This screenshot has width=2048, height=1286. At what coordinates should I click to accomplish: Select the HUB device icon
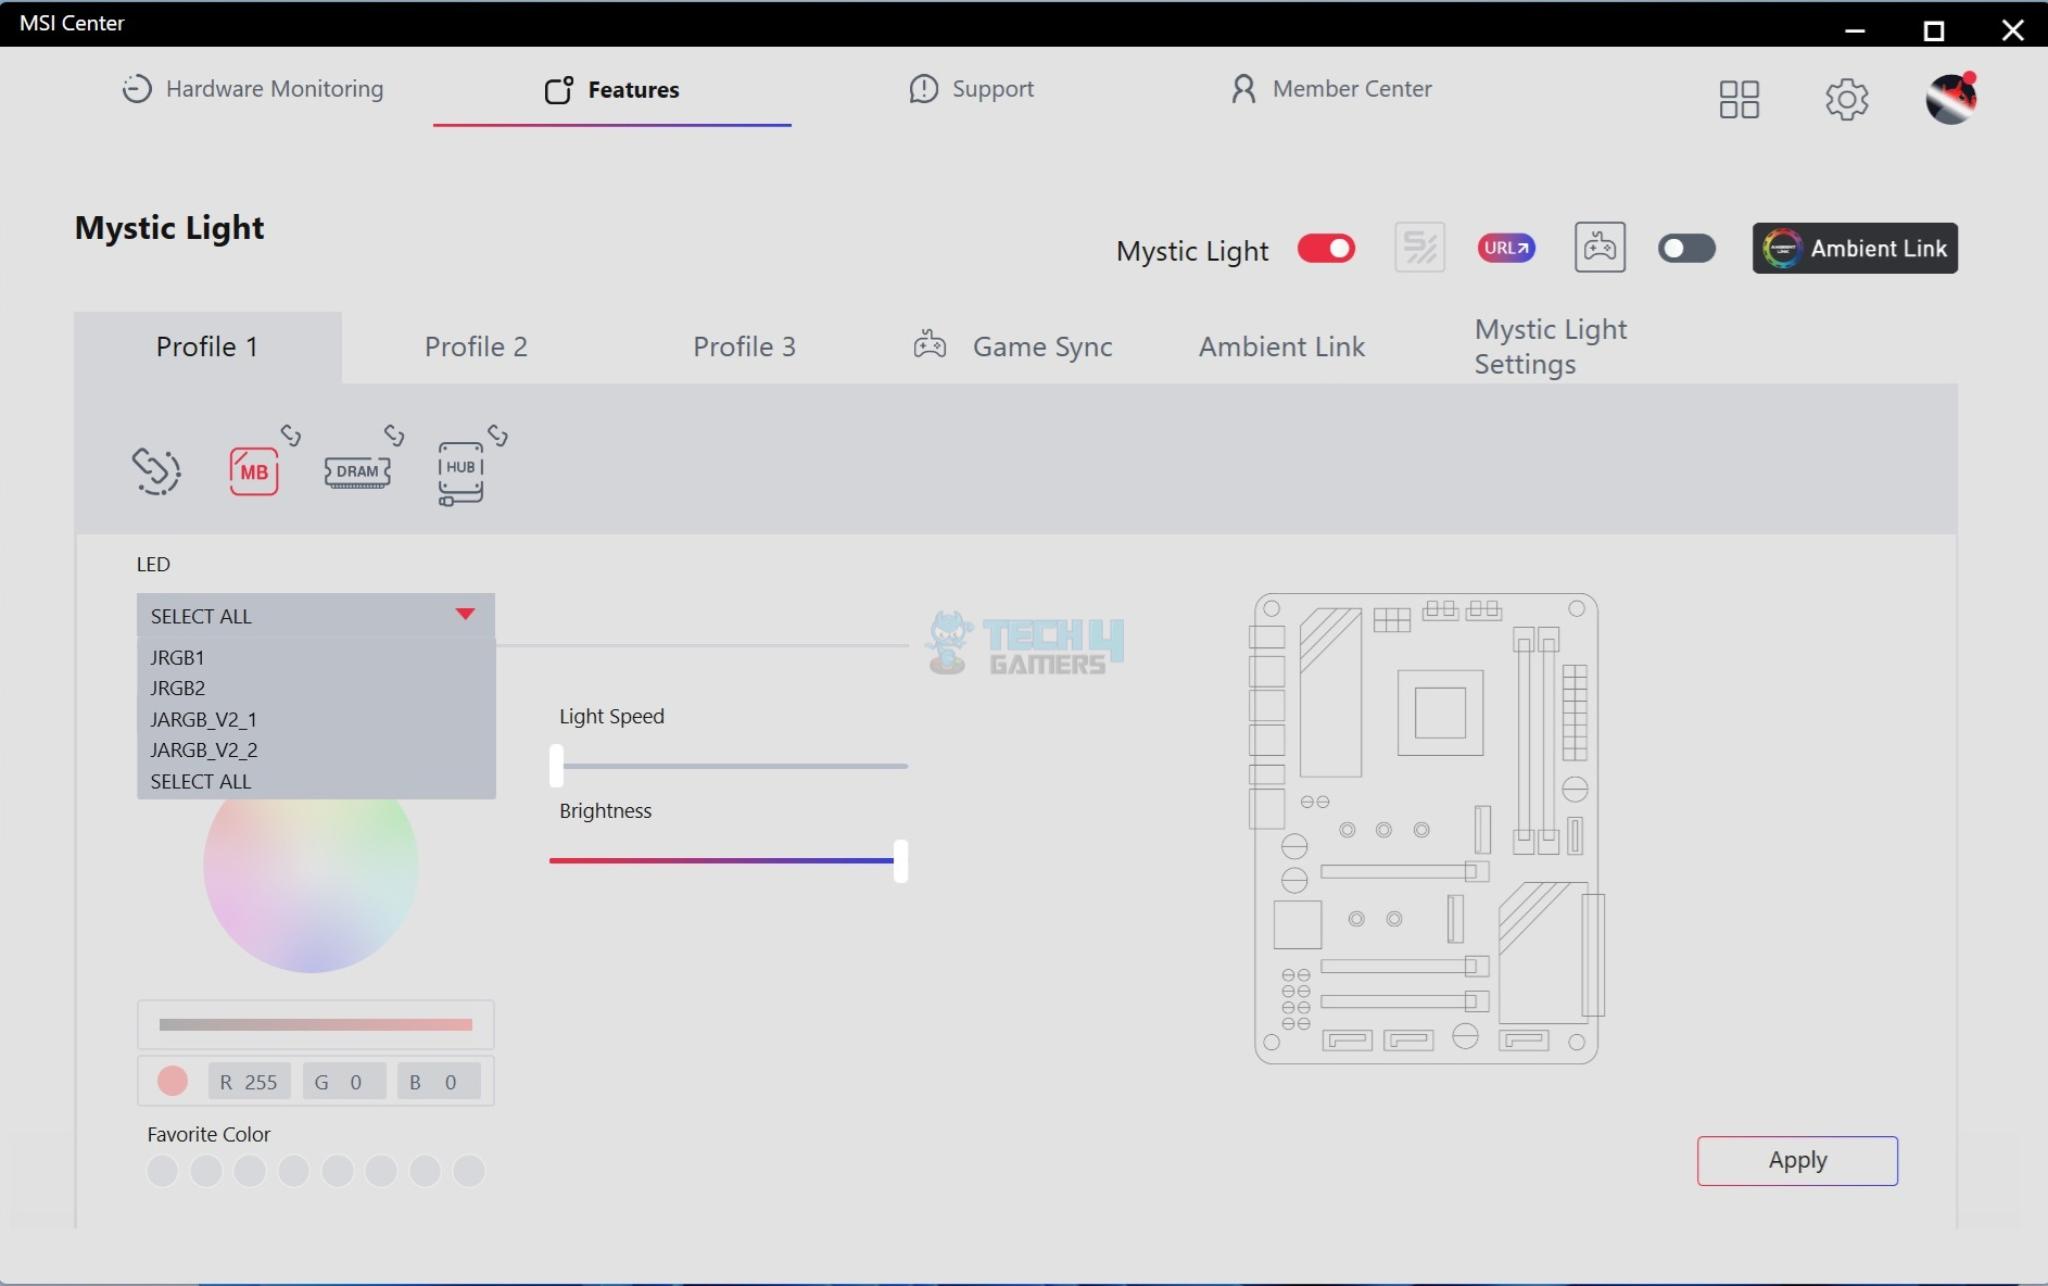coord(461,472)
